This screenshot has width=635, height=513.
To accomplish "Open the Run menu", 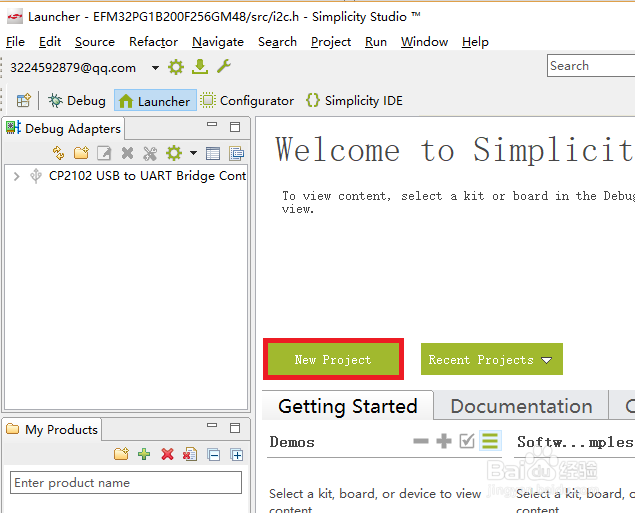I will [x=376, y=42].
